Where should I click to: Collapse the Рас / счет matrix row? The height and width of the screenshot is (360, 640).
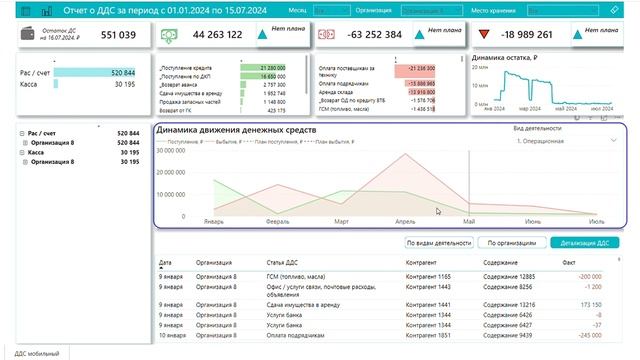(x=22, y=133)
